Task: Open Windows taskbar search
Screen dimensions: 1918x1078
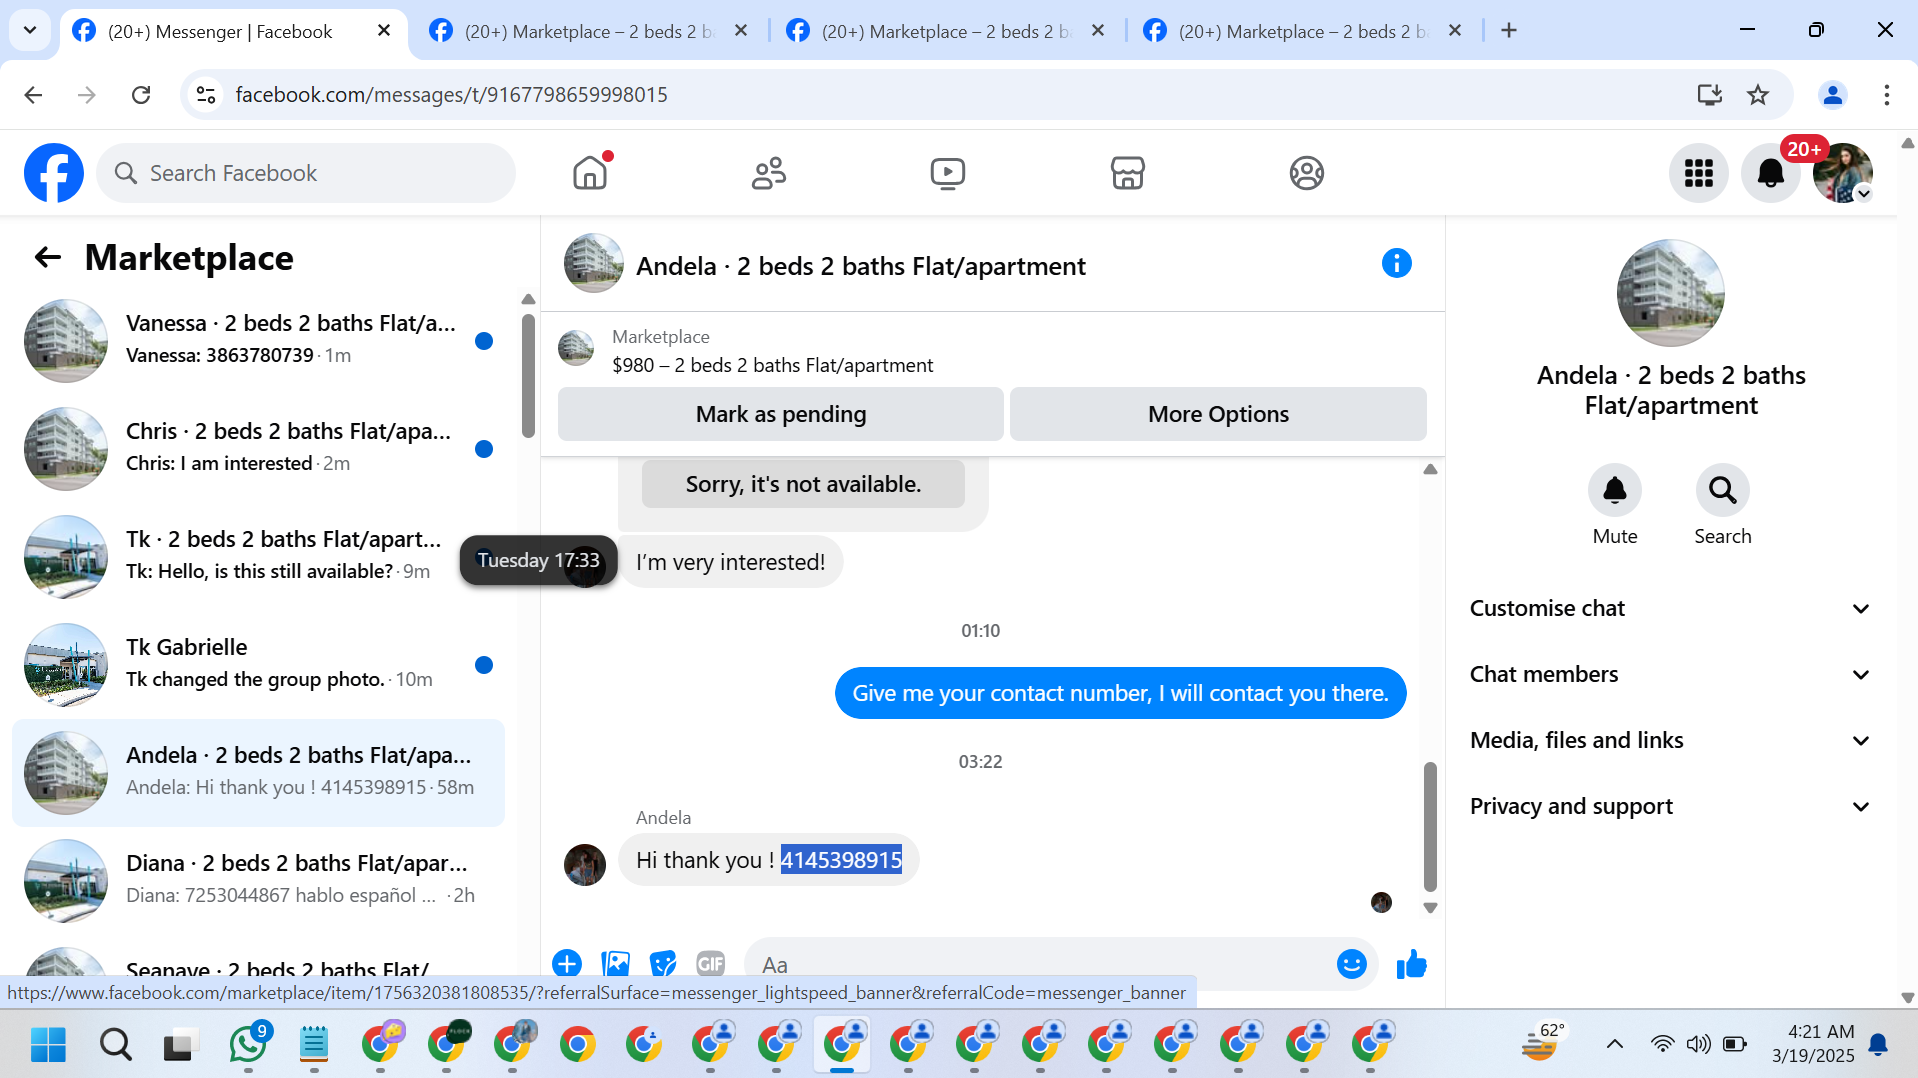Action: coord(115,1044)
